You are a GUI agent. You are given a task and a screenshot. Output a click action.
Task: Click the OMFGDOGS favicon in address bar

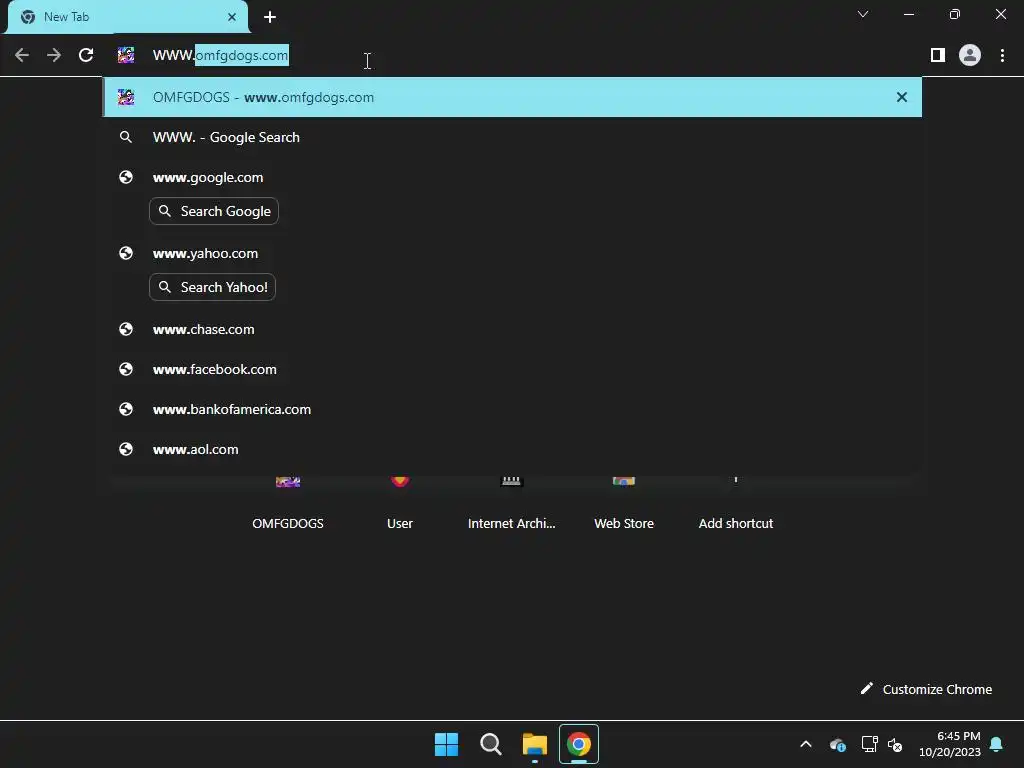click(x=126, y=56)
